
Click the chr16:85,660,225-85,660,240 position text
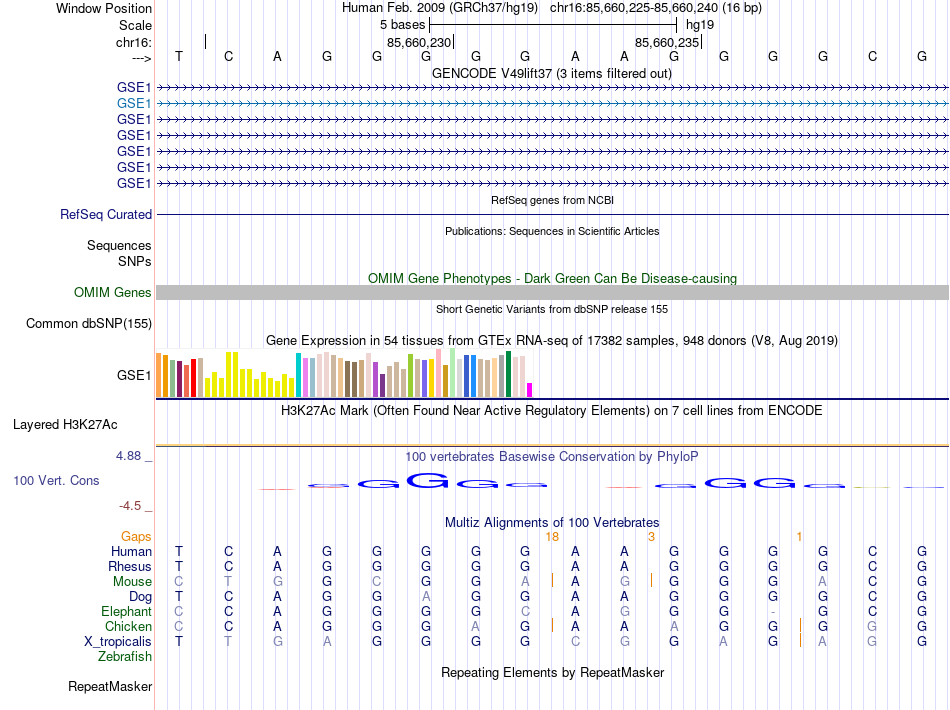coord(656,8)
